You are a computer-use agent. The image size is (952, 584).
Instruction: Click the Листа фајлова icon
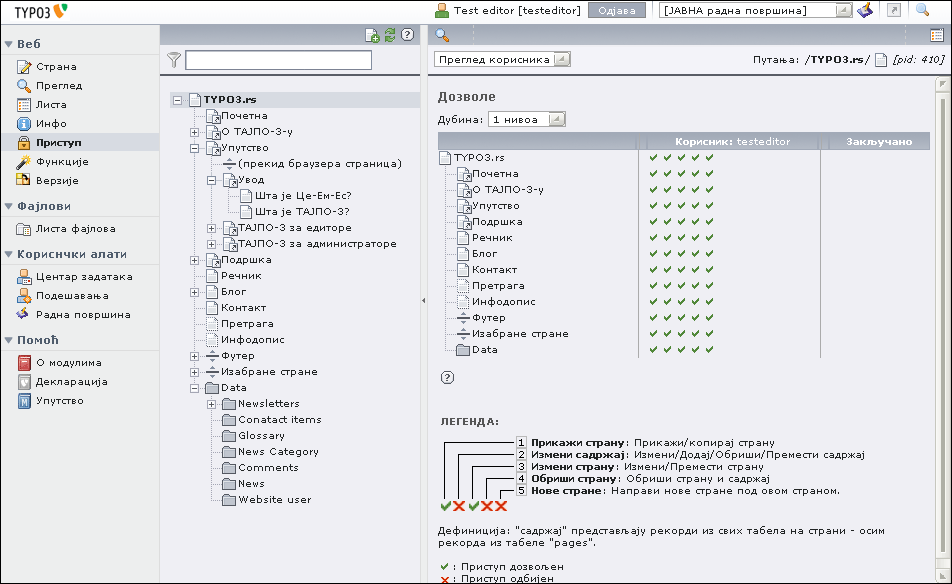click(x=24, y=229)
